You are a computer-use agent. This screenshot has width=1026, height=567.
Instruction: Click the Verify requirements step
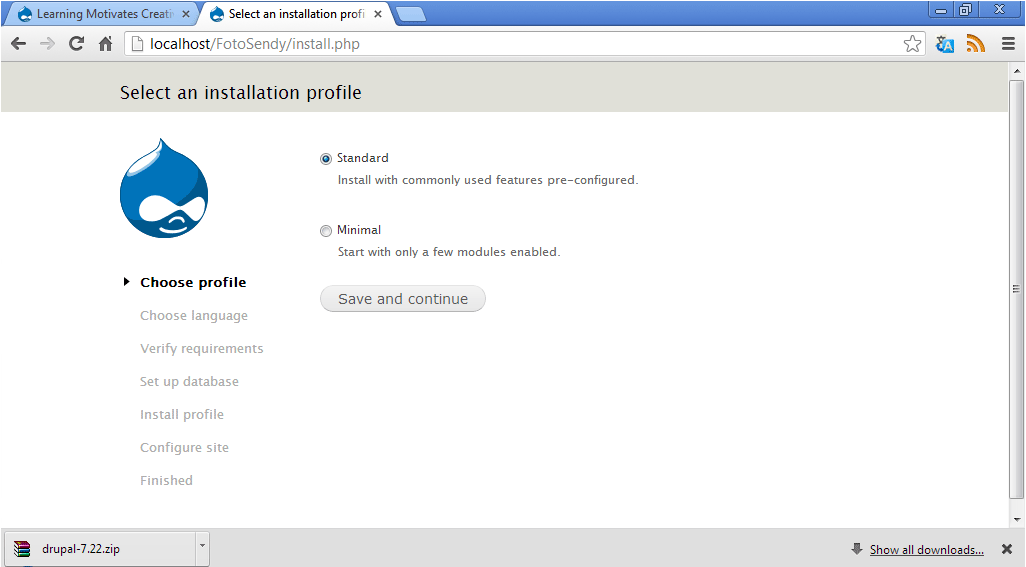click(x=202, y=349)
